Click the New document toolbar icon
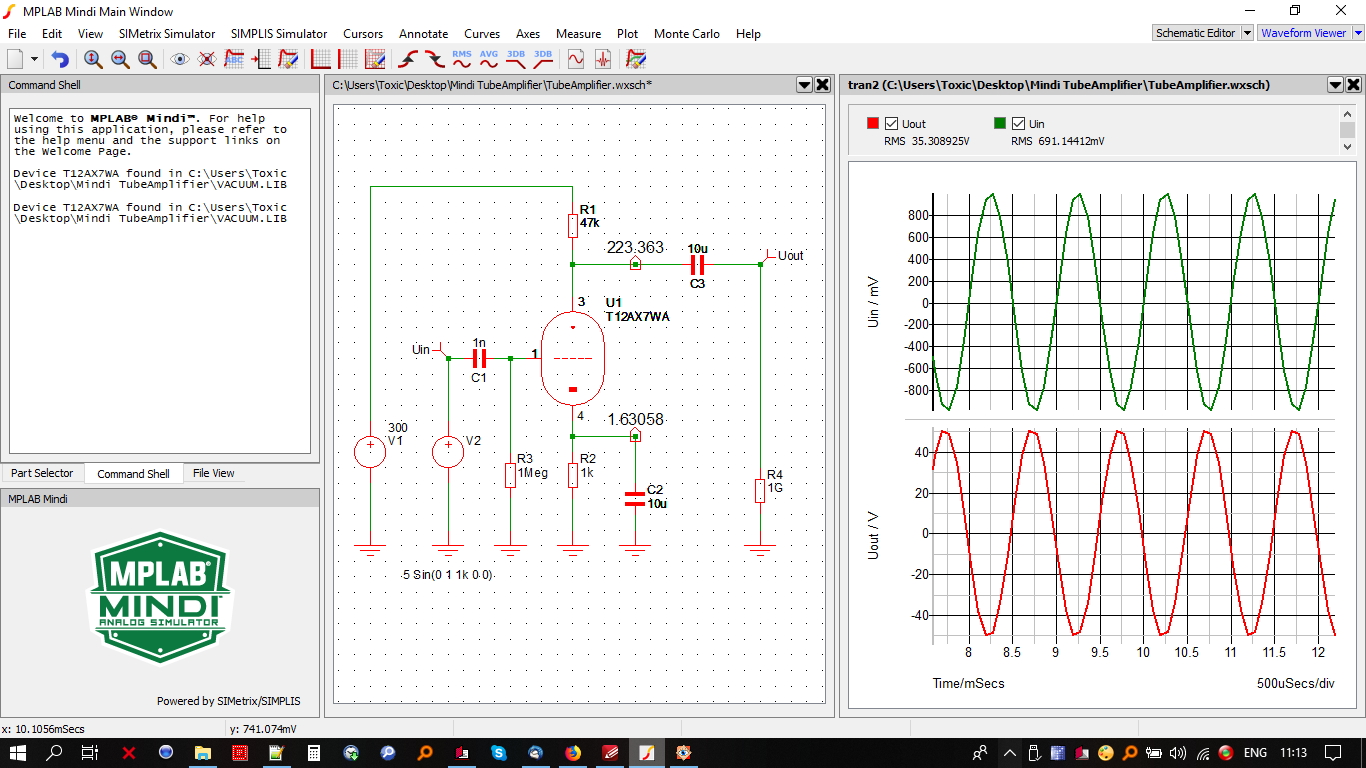This screenshot has height=768, width=1366. [x=17, y=59]
